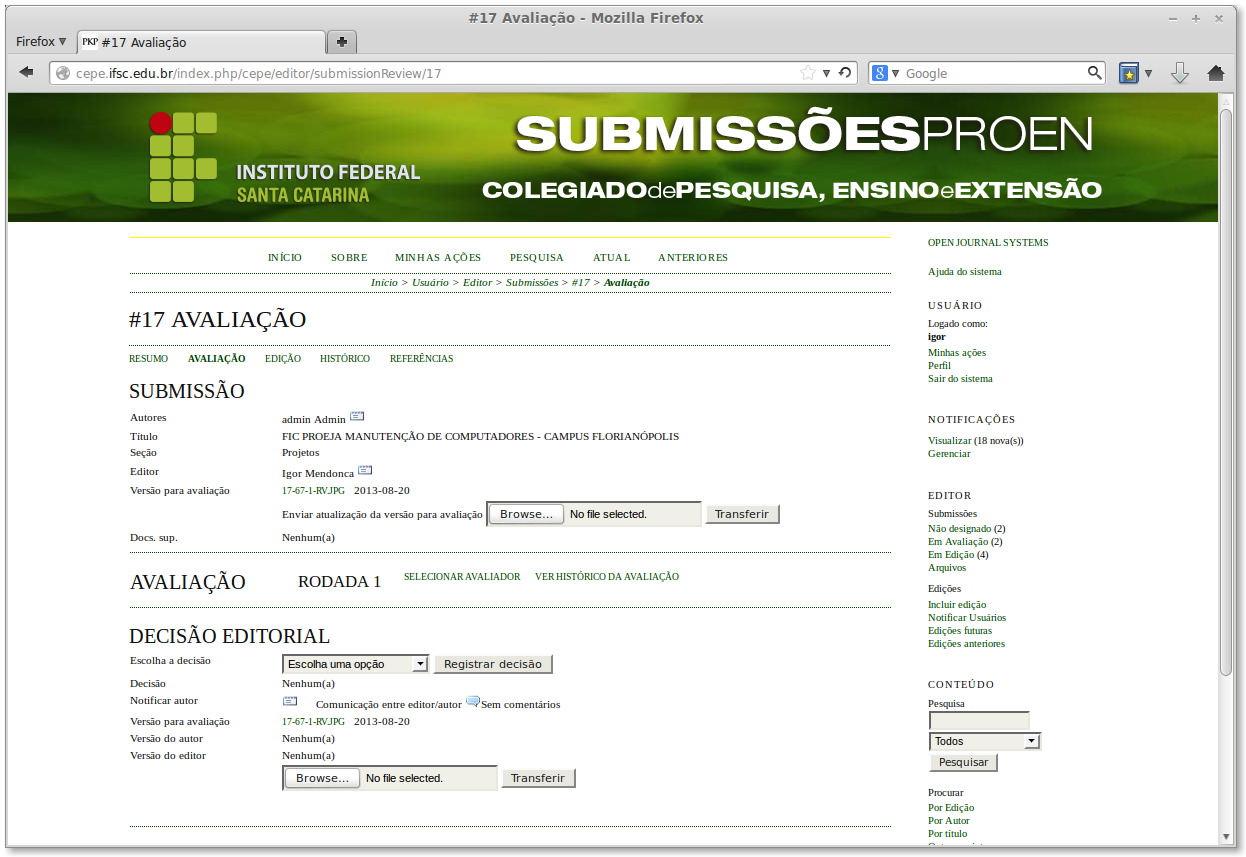Click the vertical page scrollbar
Viewport: 1246px width, 857px height.
[x=1226, y=400]
